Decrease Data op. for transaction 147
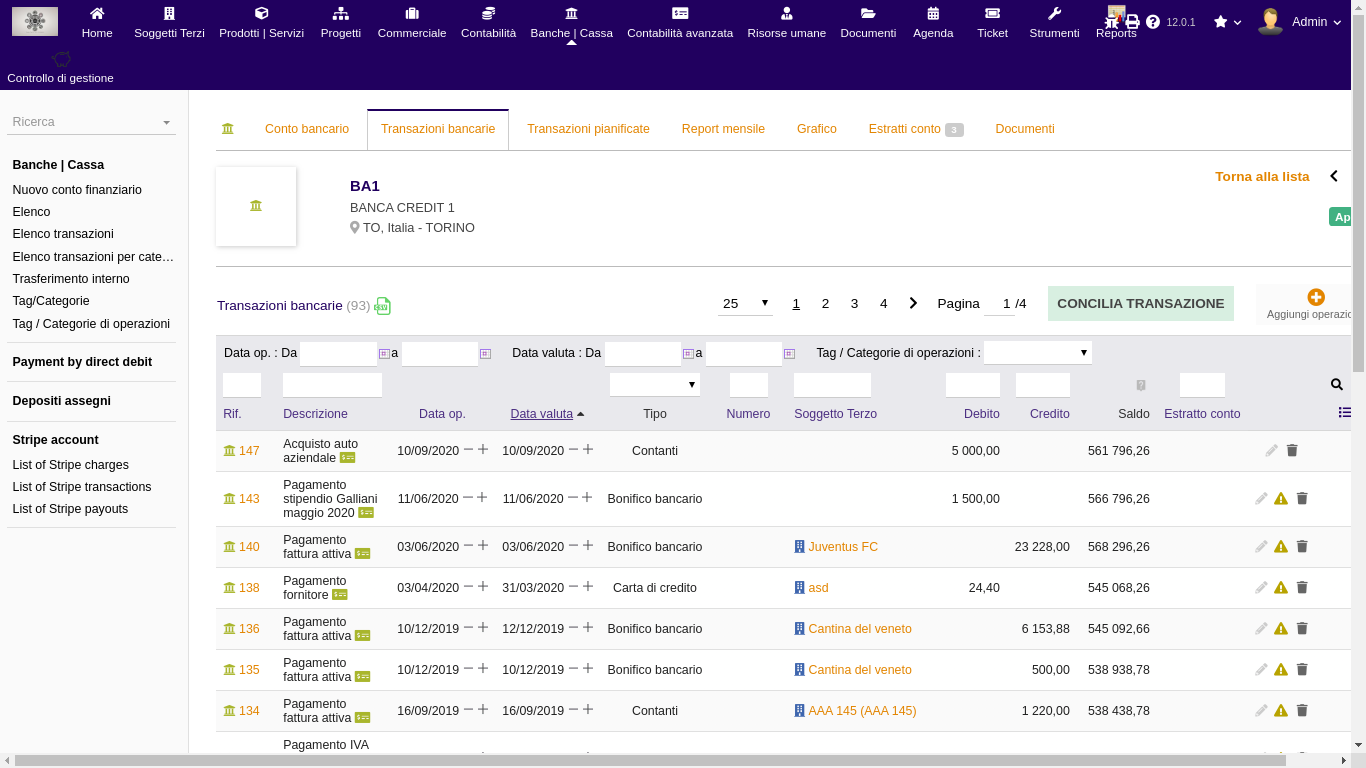Screen dimensions: 1366x768 [x=468, y=450]
